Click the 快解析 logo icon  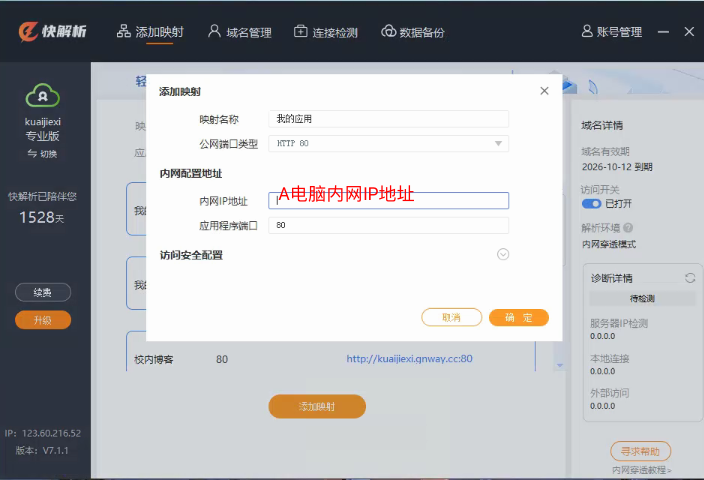point(27,31)
